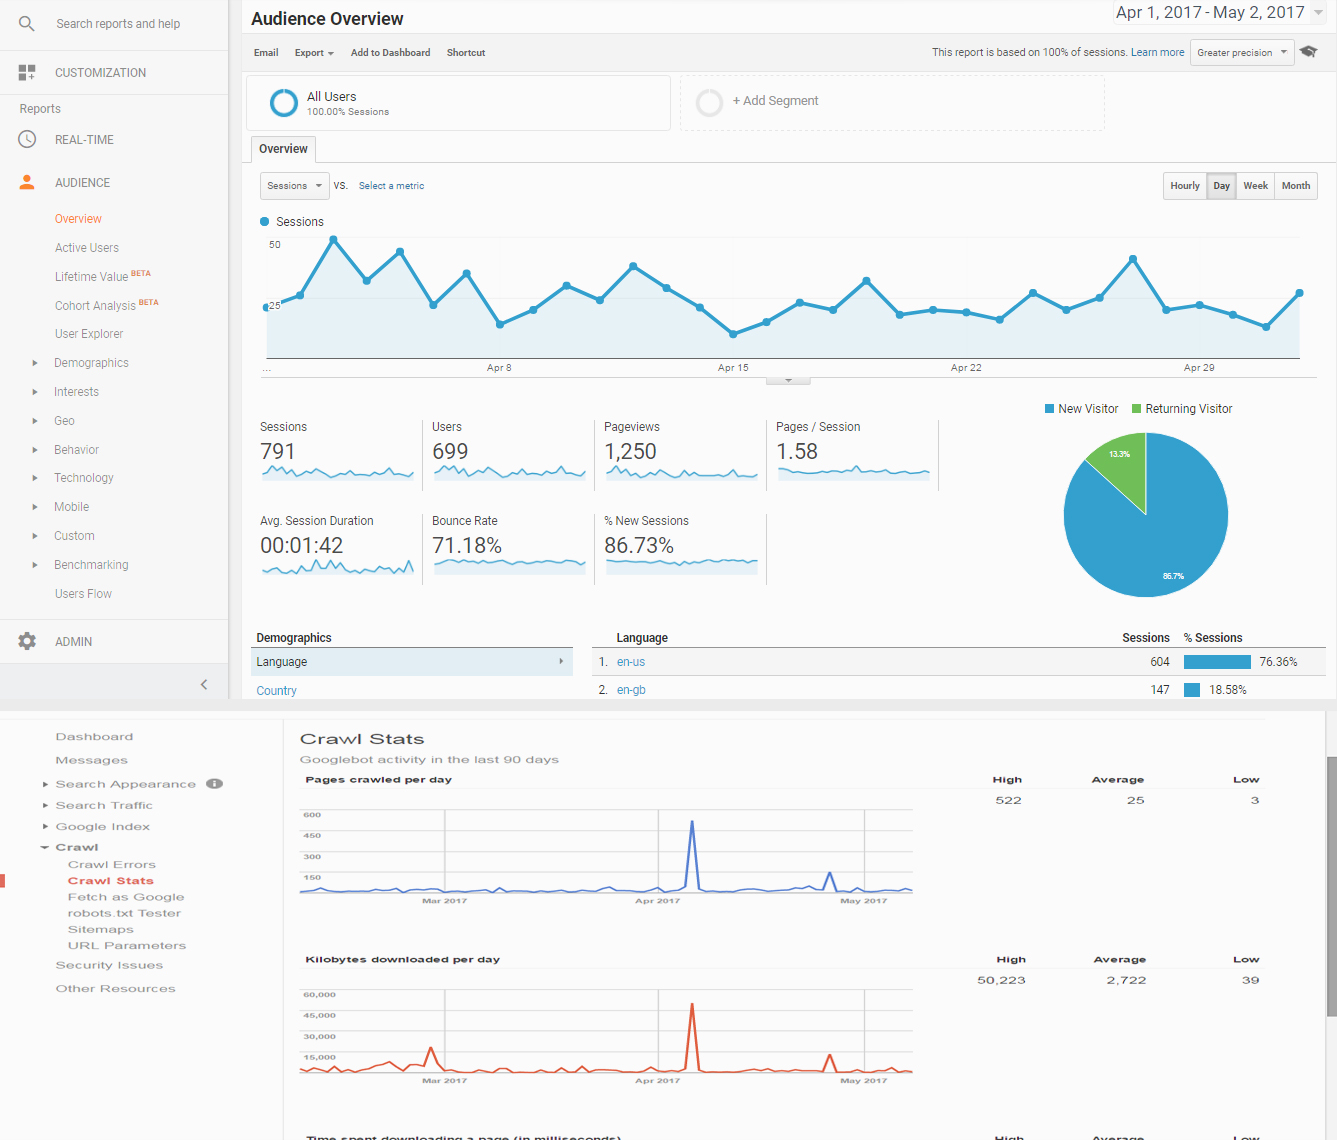Click the search magnifier icon
Screen dimensions: 1337x1140
pyautogui.click(x=27, y=23)
